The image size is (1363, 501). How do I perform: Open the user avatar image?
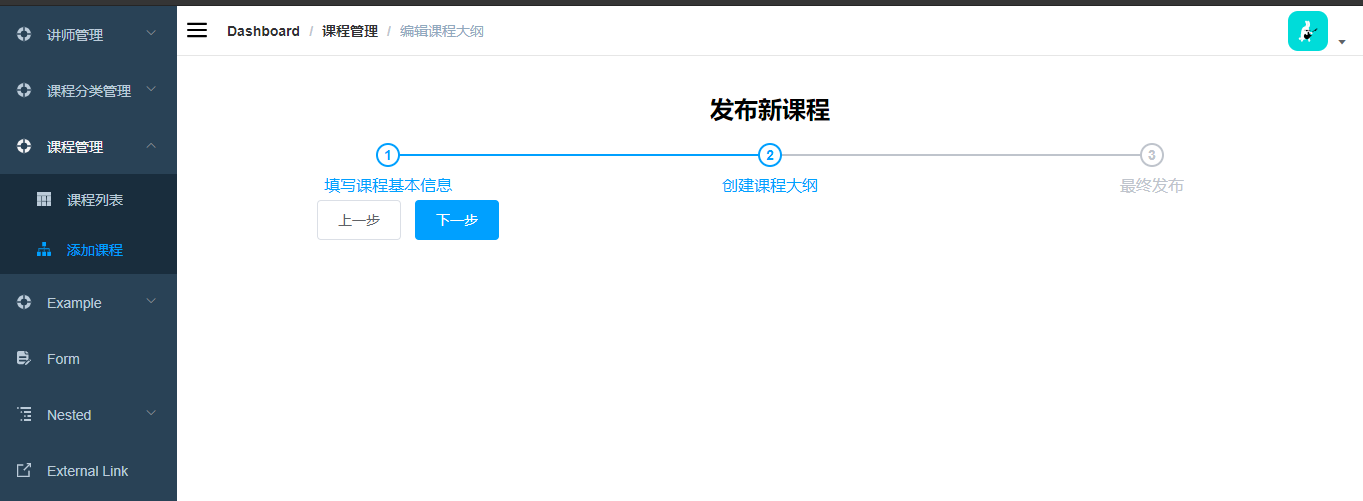coord(1307,31)
